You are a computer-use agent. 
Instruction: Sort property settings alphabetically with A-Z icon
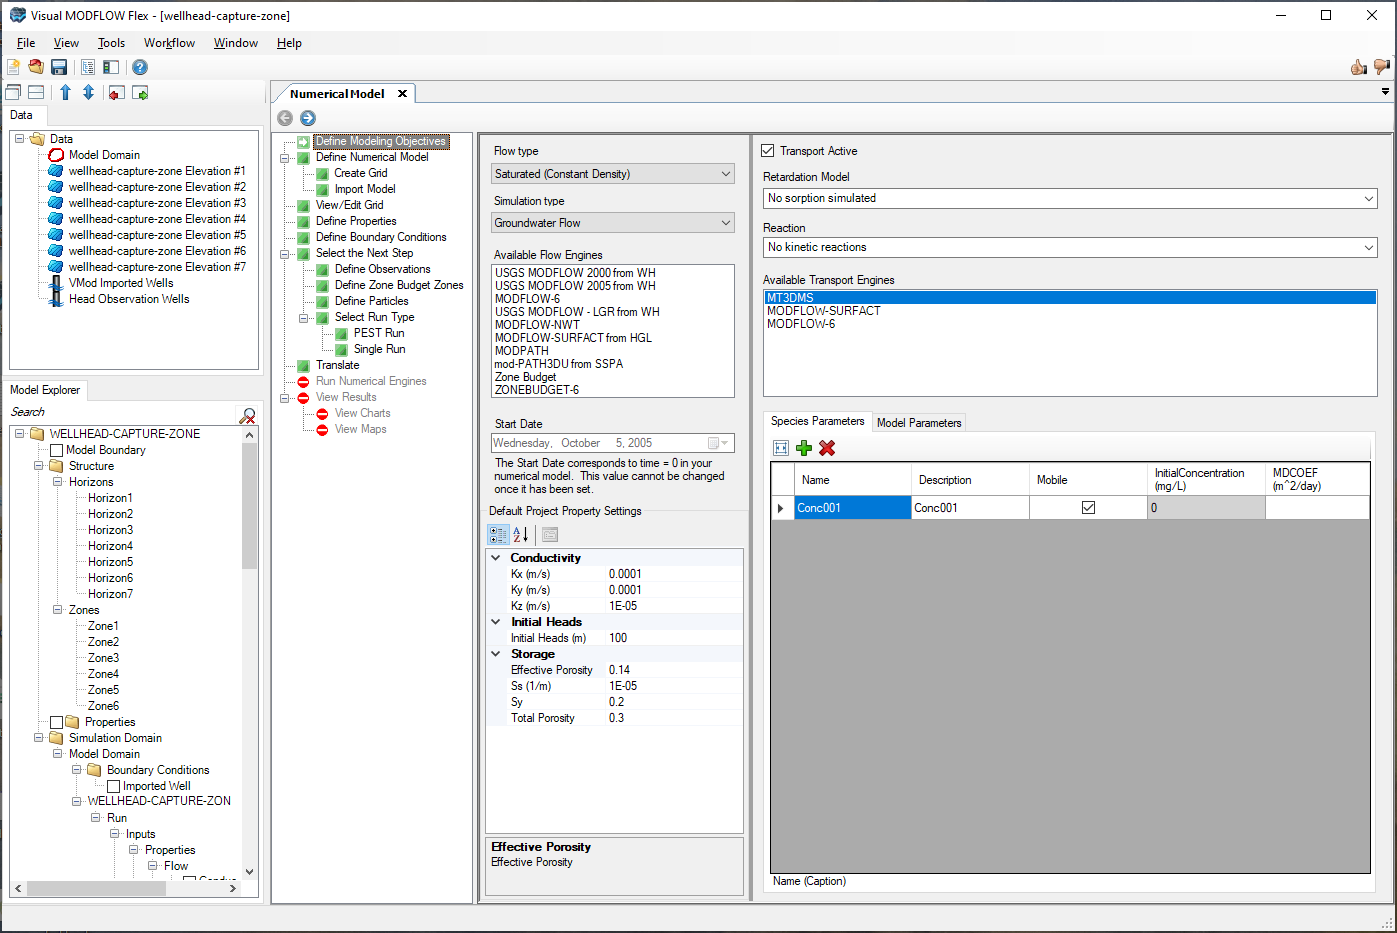[x=520, y=534]
